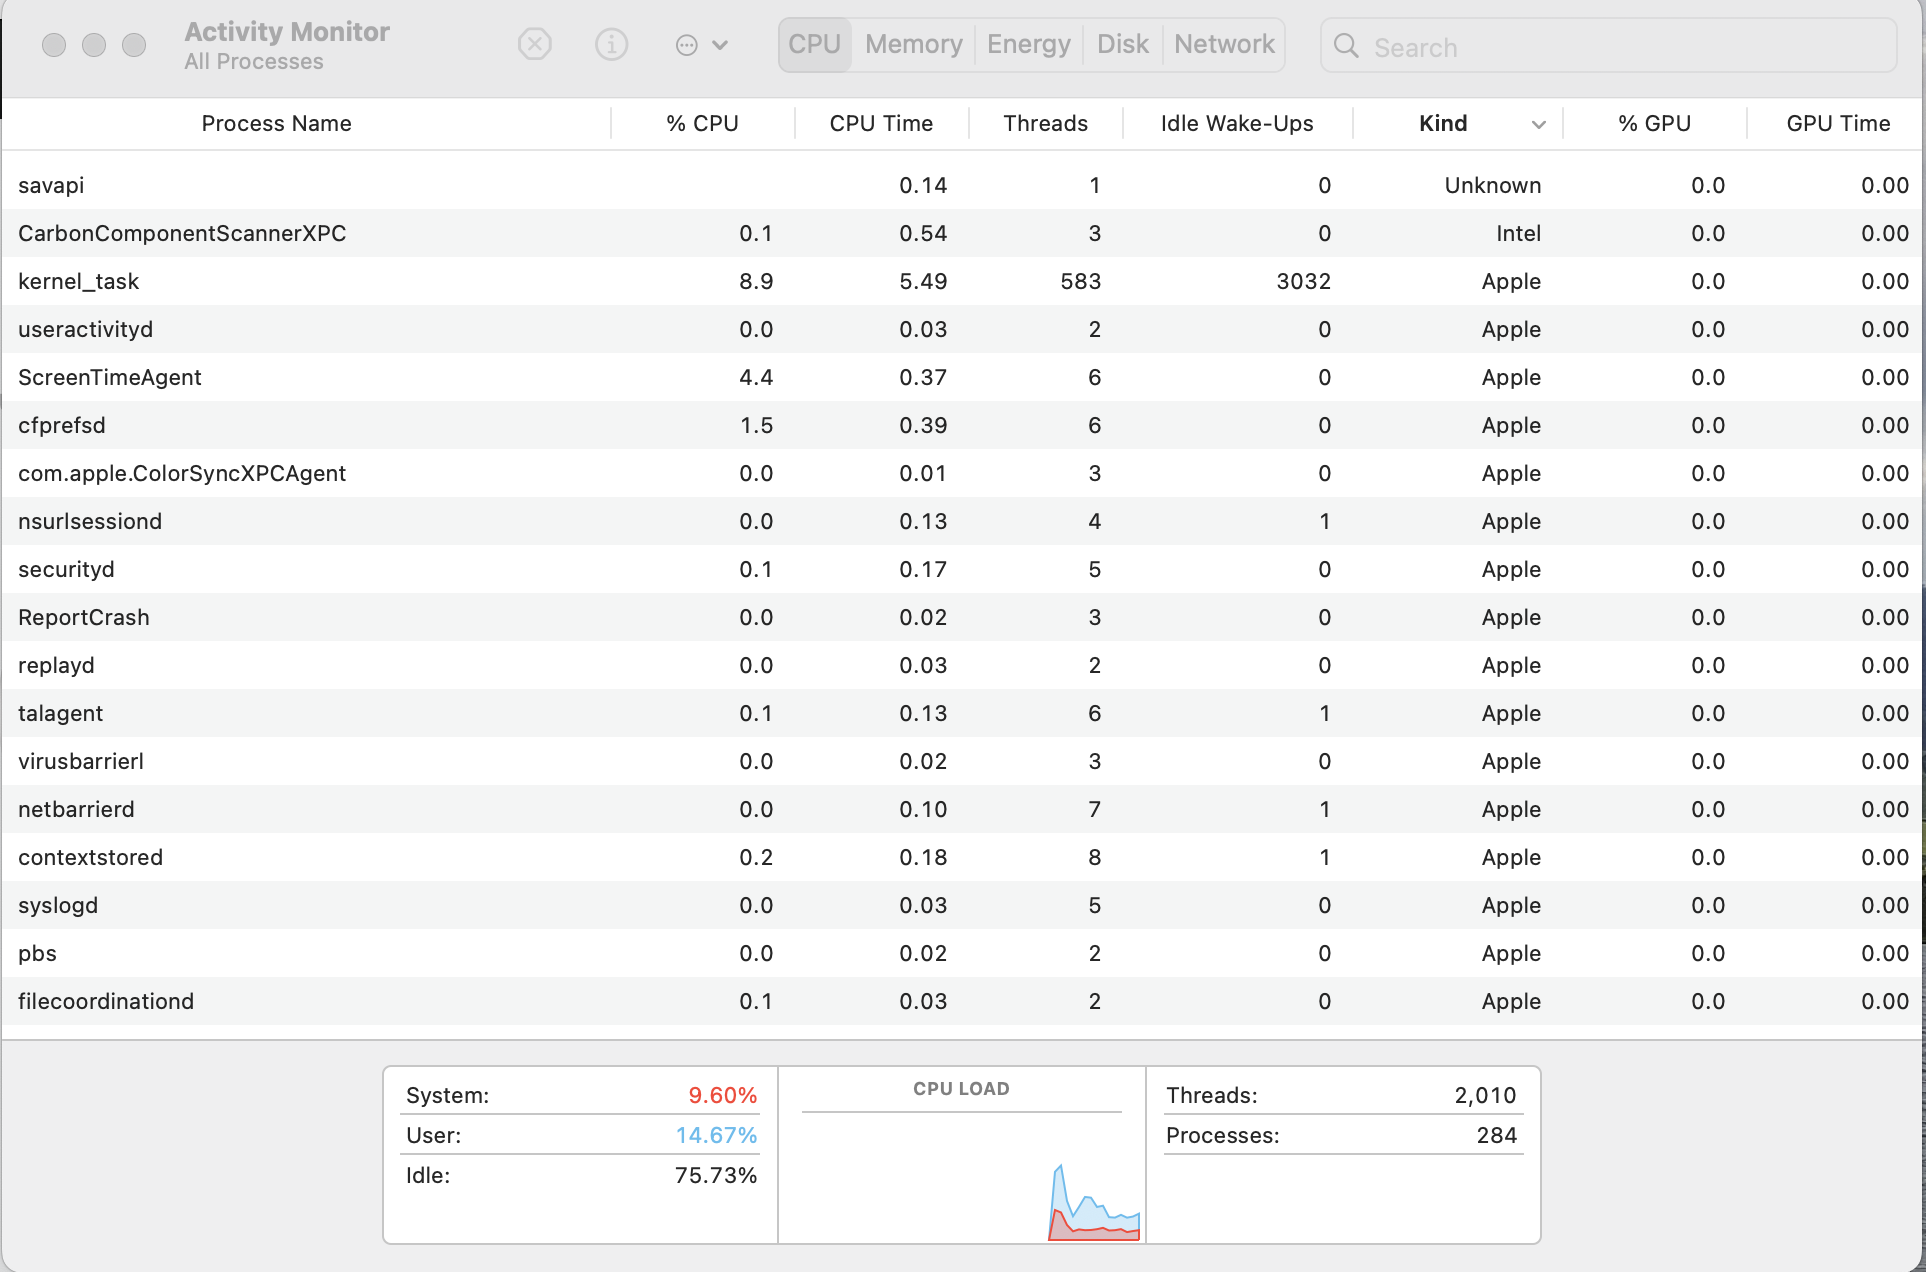Switch to the Memory tab

pyautogui.click(x=913, y=45)
